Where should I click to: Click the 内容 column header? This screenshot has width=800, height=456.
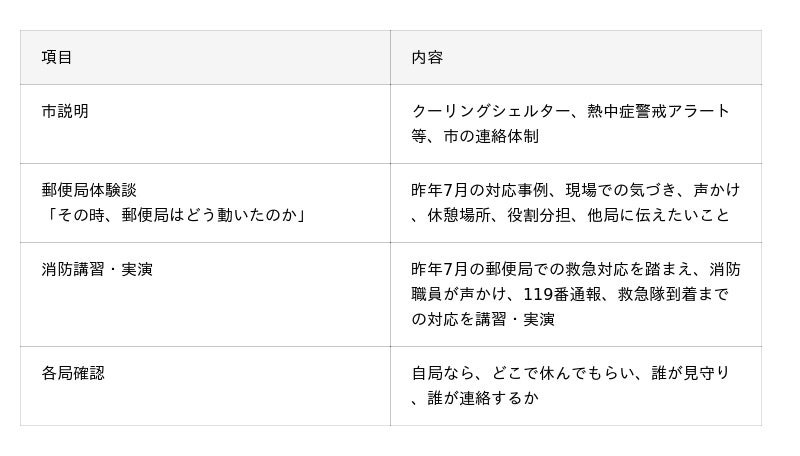pyautogui.click(x=427, y=57)
